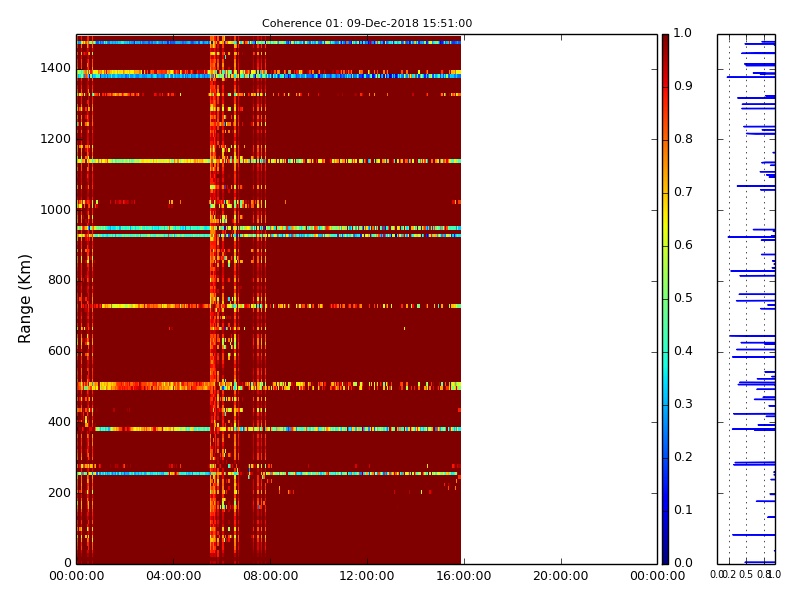Screen dimensions: 800x600
Task: Select the 1400 range tick label
Action: click(x=56, y=68)
